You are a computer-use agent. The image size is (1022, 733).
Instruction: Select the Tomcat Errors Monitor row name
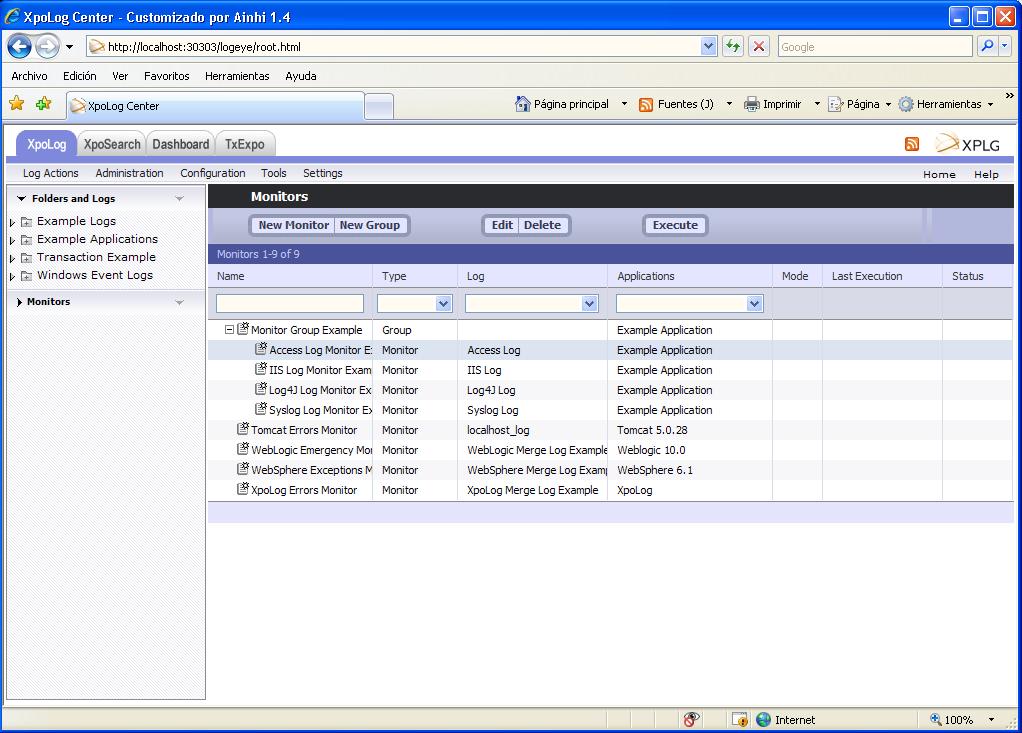[304, 430]
